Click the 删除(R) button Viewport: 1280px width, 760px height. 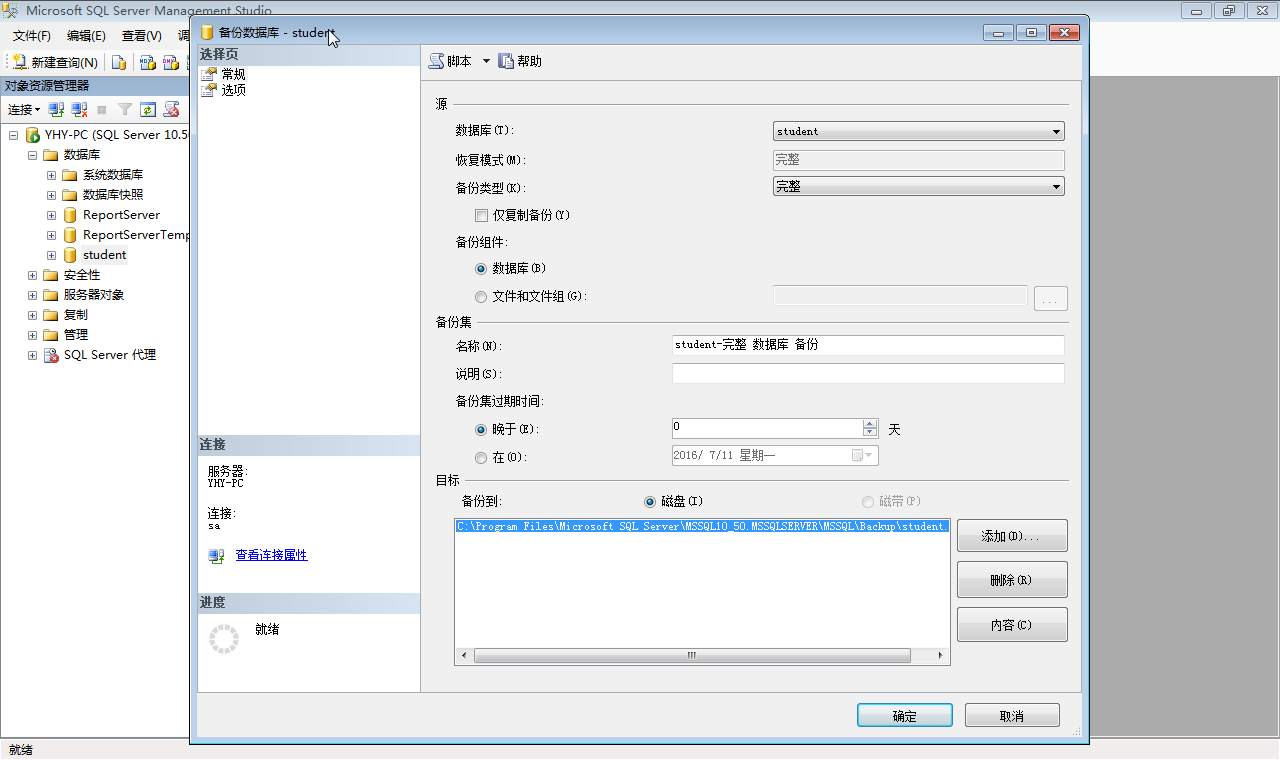tap(1012, 580)
